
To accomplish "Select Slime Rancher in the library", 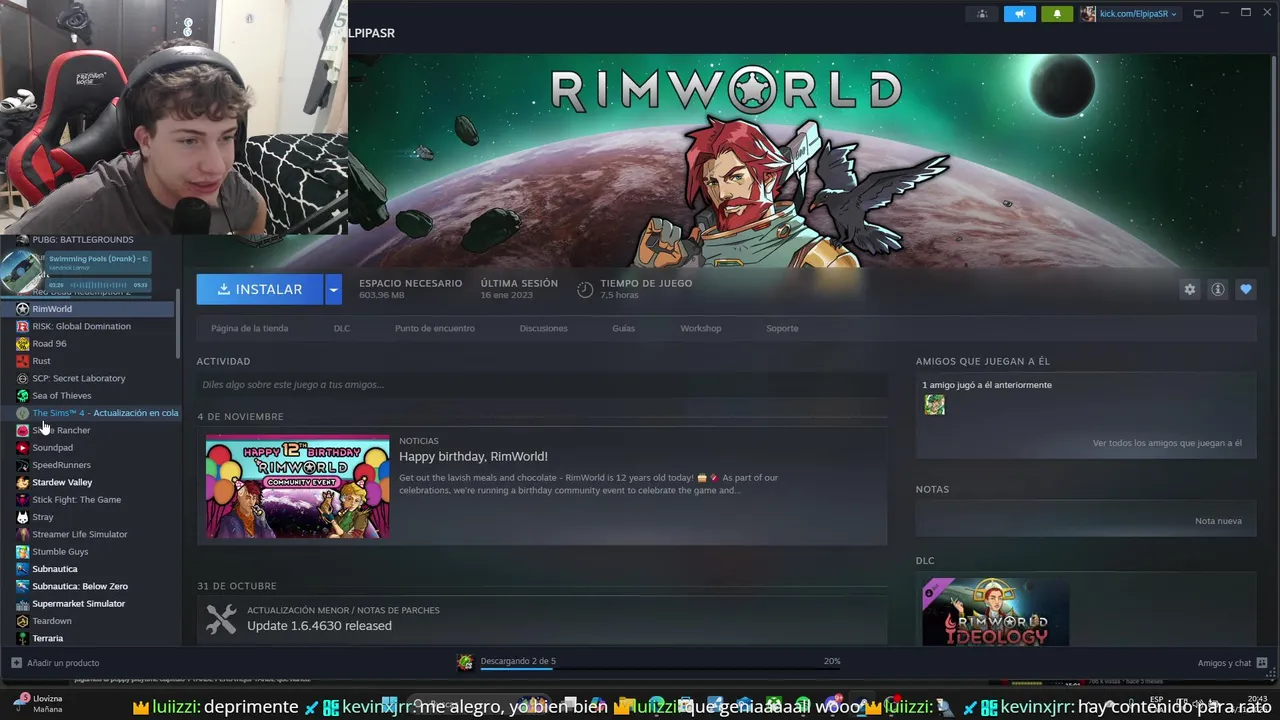I will [60, 430].
